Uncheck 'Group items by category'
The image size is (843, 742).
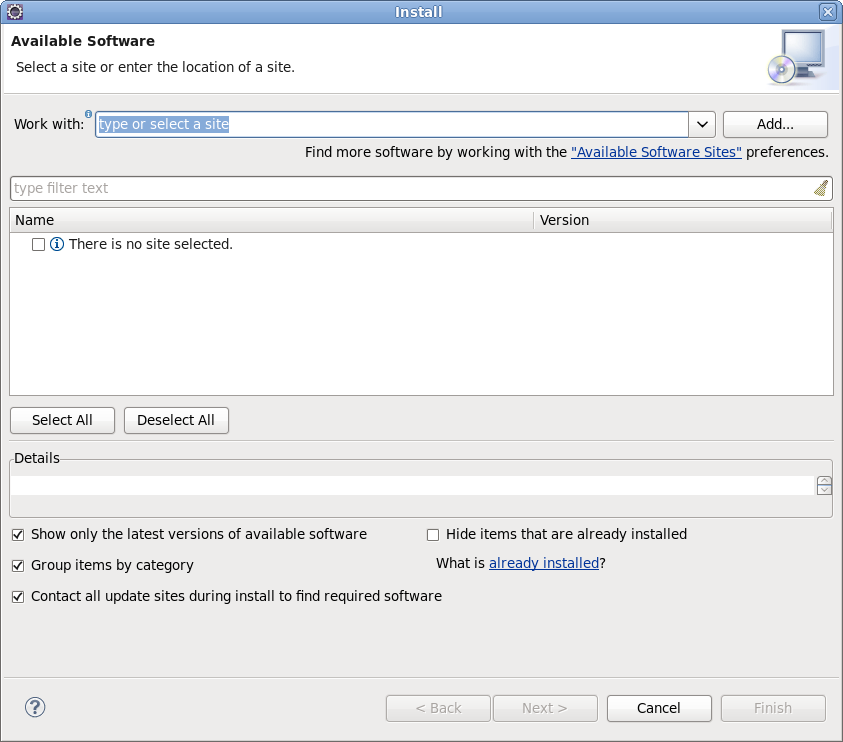(17, 565)
